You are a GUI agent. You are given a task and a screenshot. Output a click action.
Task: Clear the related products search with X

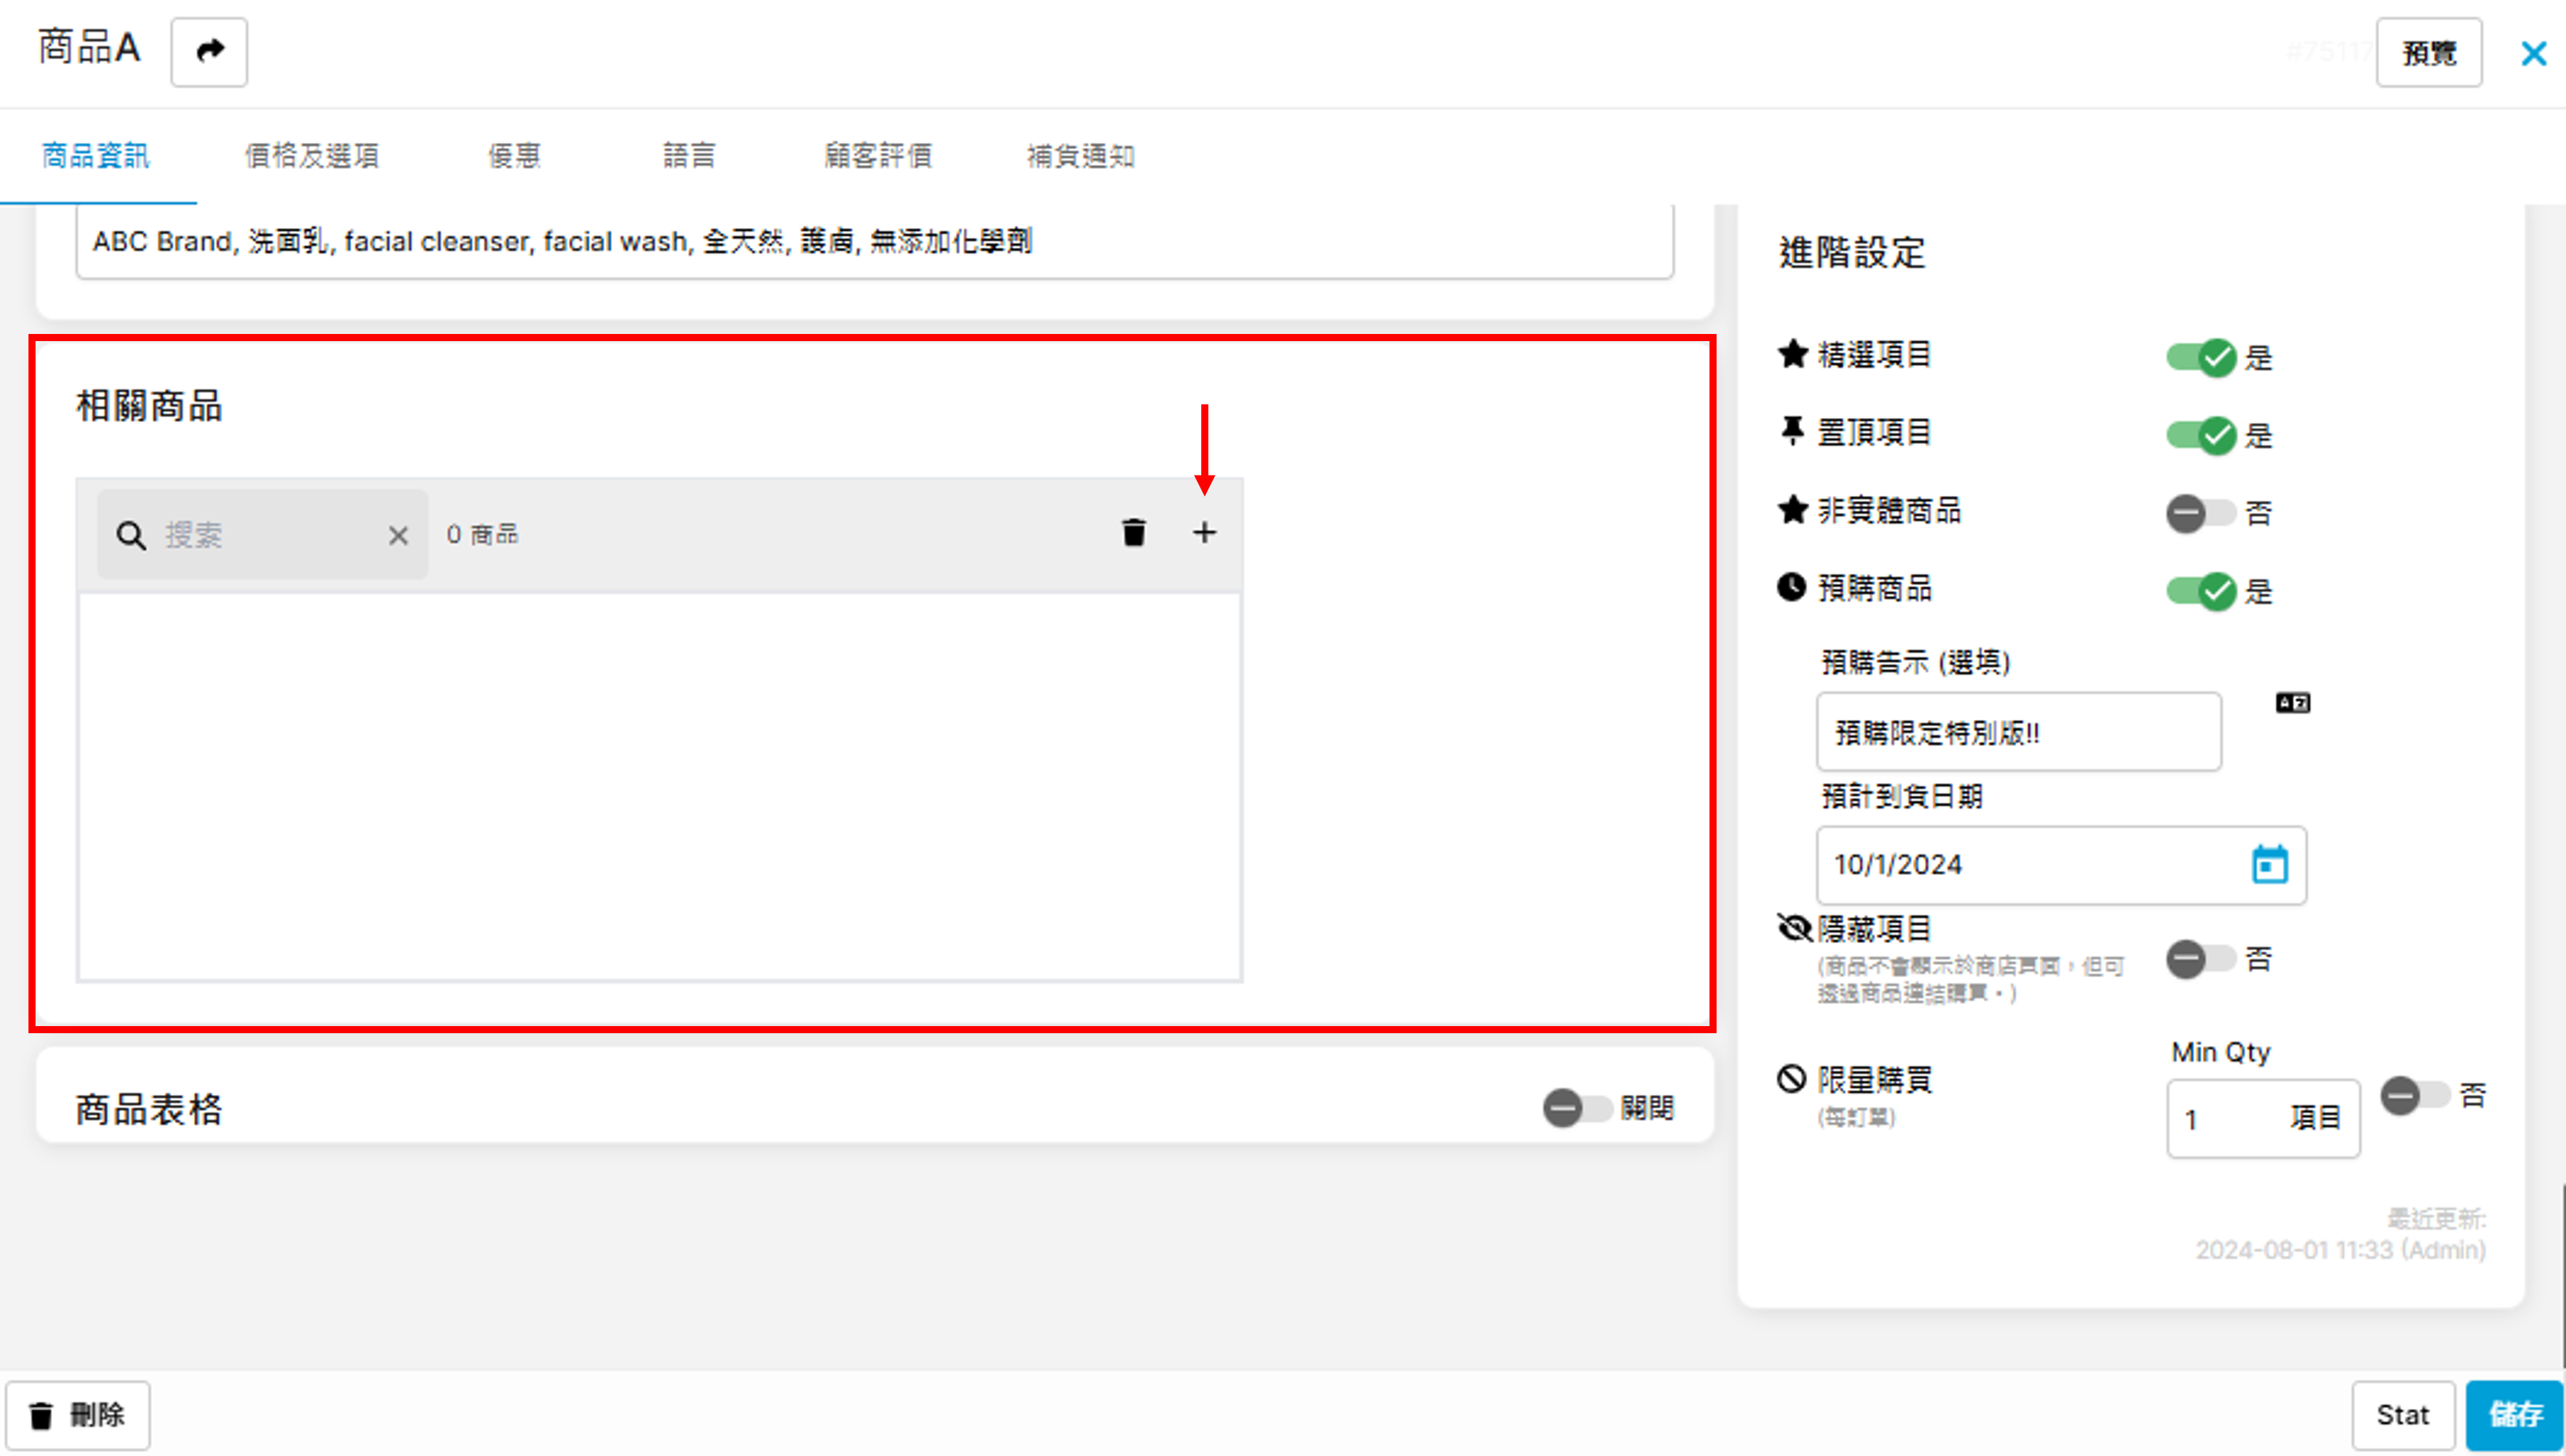[398, 536]
